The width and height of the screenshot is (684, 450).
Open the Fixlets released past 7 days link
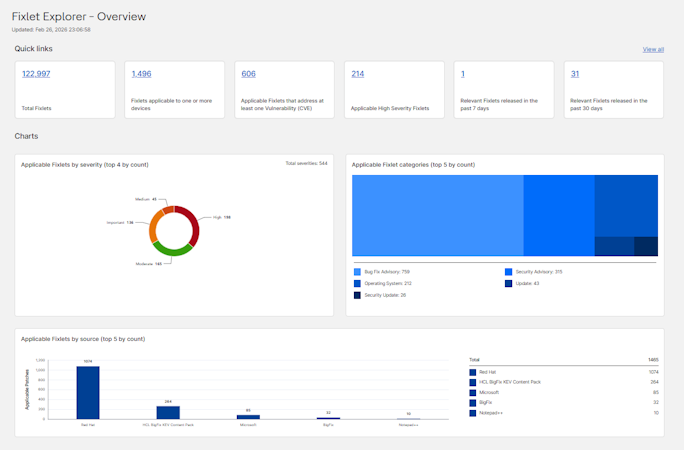463,74
